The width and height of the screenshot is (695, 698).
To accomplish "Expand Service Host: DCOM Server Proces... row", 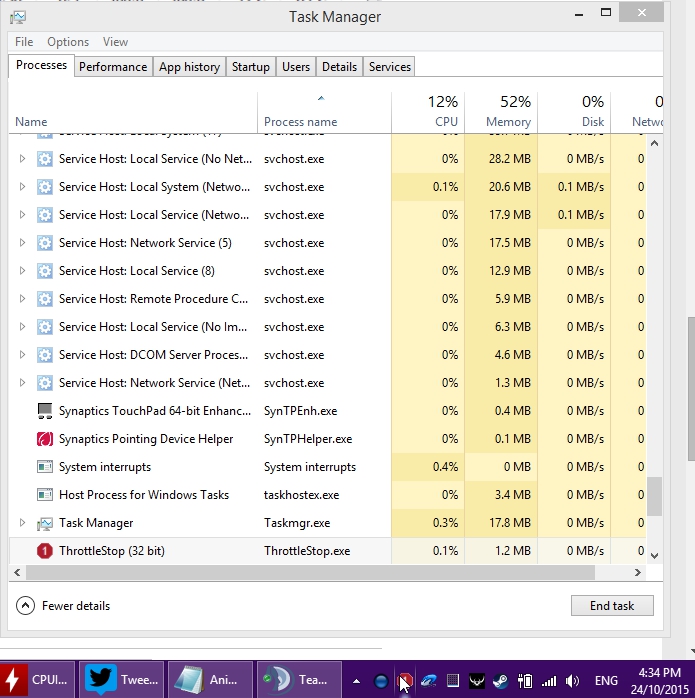I will [22, 355].
